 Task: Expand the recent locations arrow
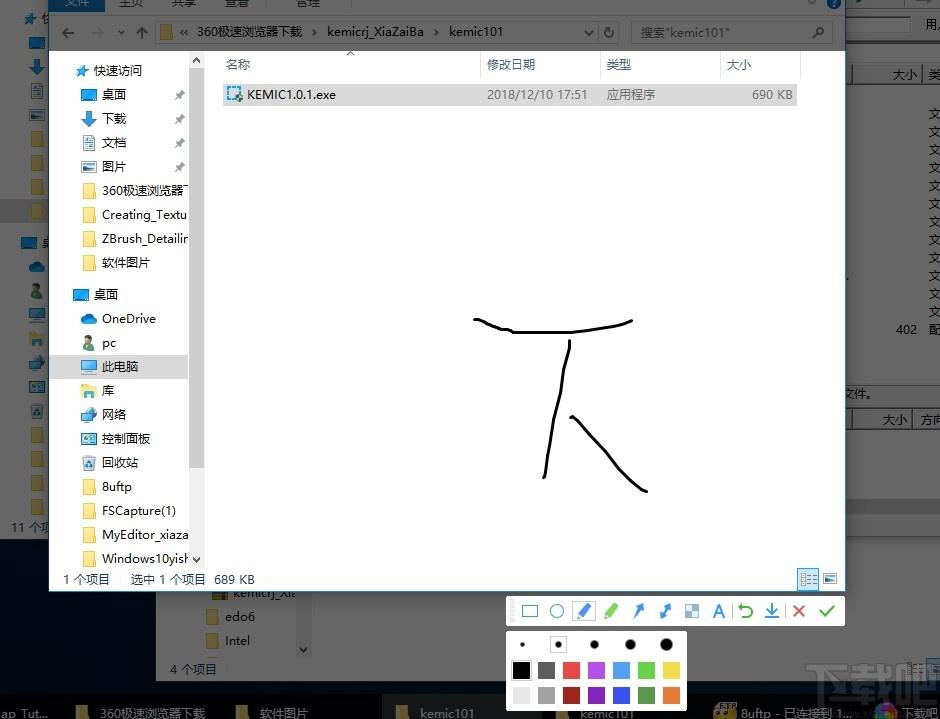(x=122, y=32)
